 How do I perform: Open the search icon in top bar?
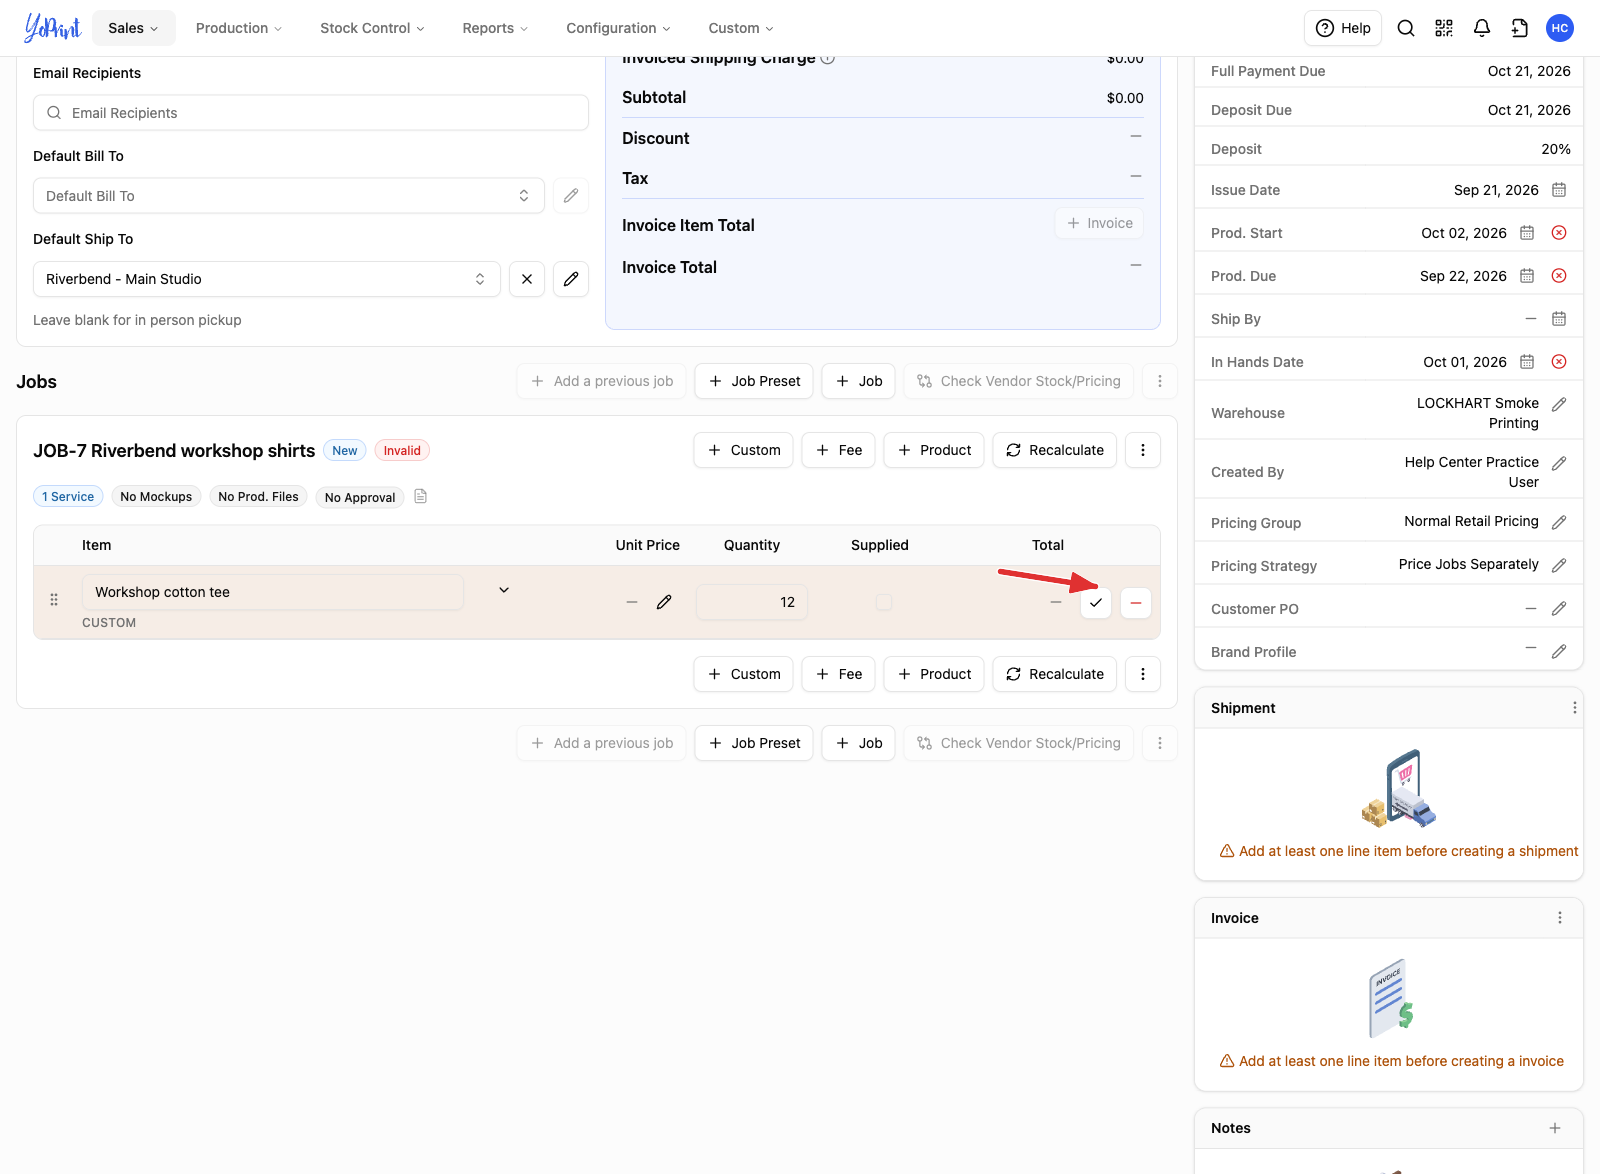(x=1406, y=28)
